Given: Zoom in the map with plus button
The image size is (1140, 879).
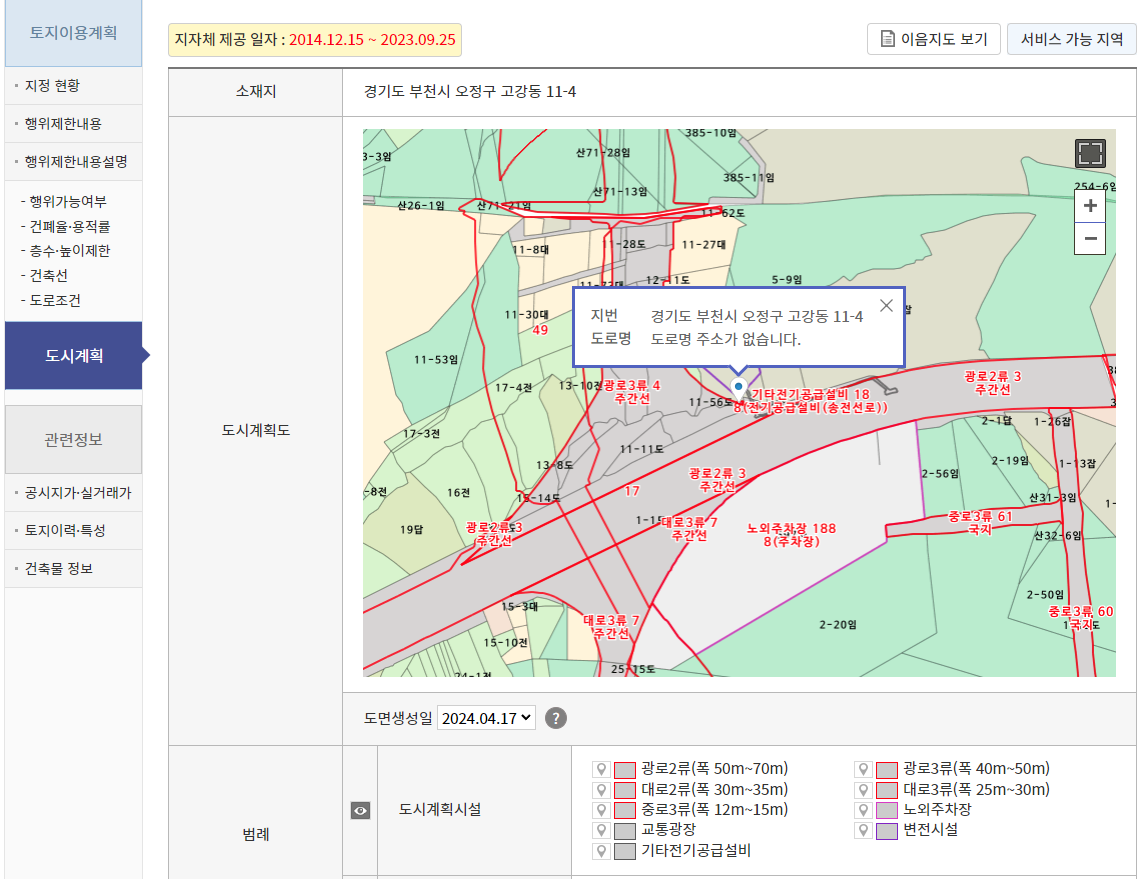Looking at the screenshot, I should click(1090, 206).
